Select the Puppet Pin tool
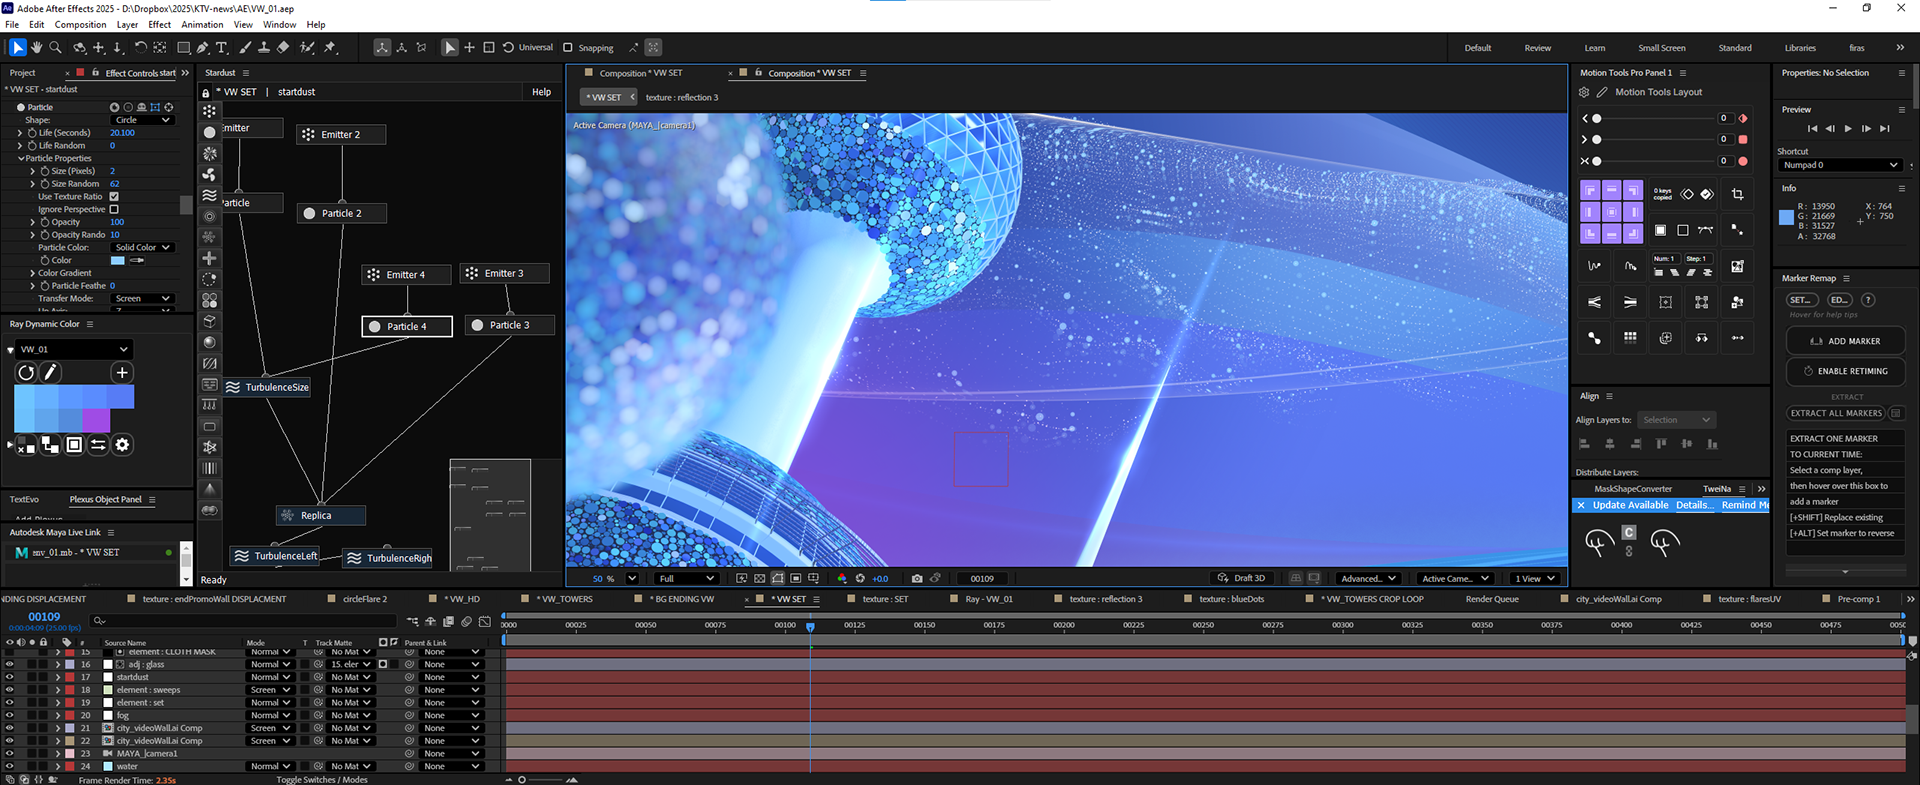The width and height of the screenshot is (1920, 785). pos(330,47)
